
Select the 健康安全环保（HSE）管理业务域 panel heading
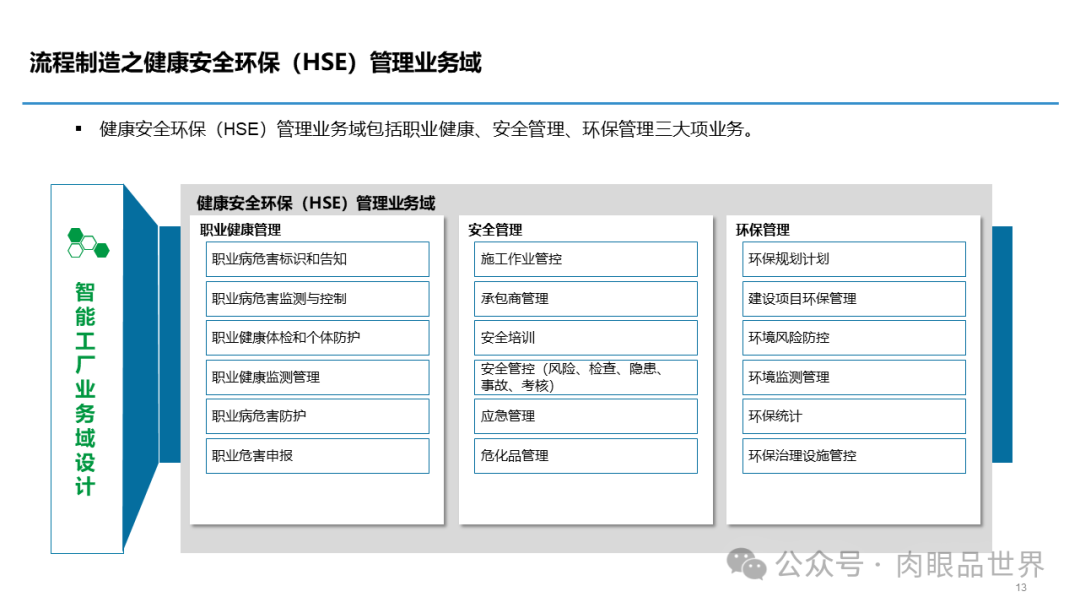316,203
